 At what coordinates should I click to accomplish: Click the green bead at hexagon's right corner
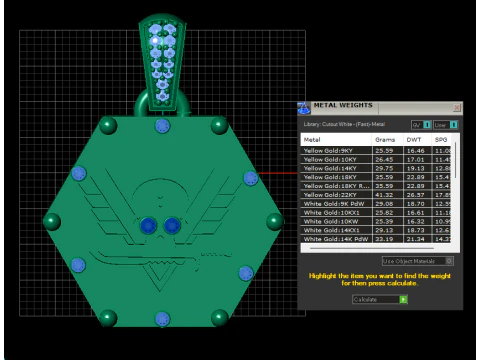coord(275,222)
